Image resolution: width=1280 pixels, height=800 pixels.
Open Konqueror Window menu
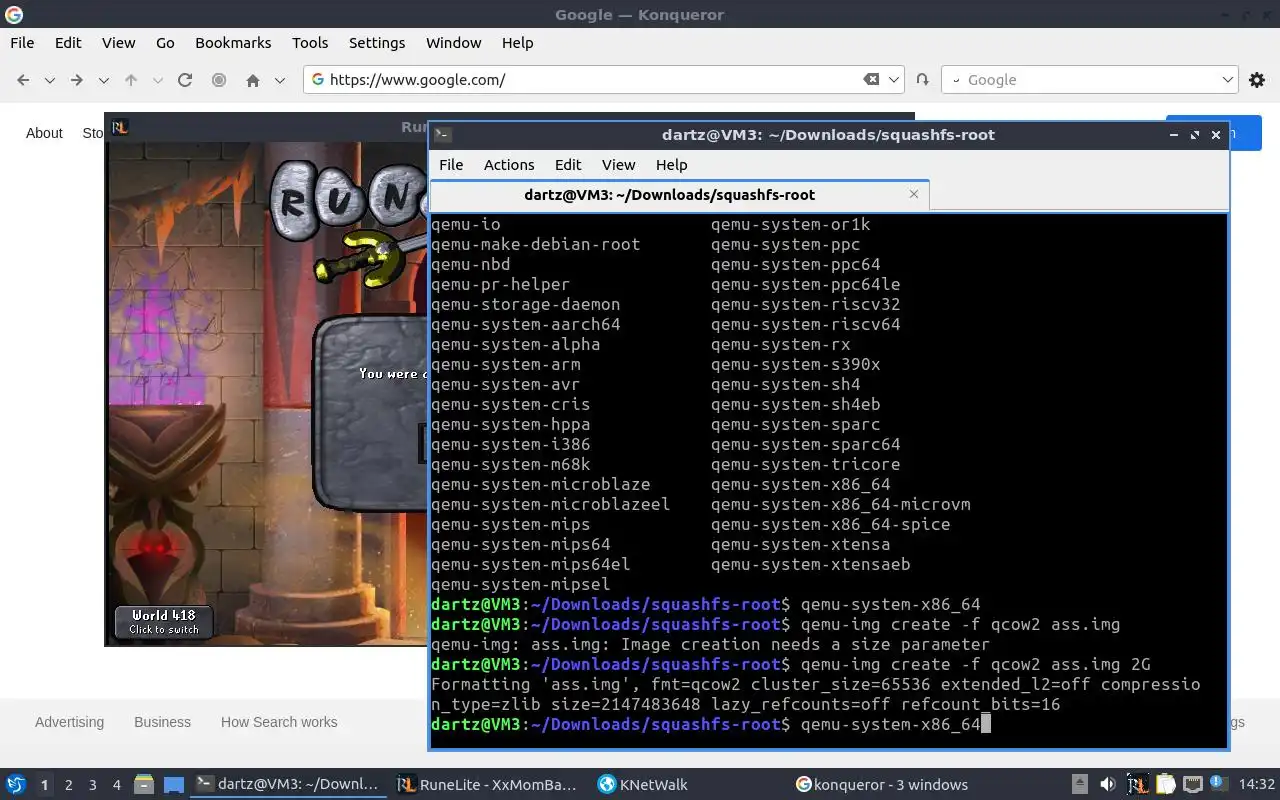click(454, 43)
